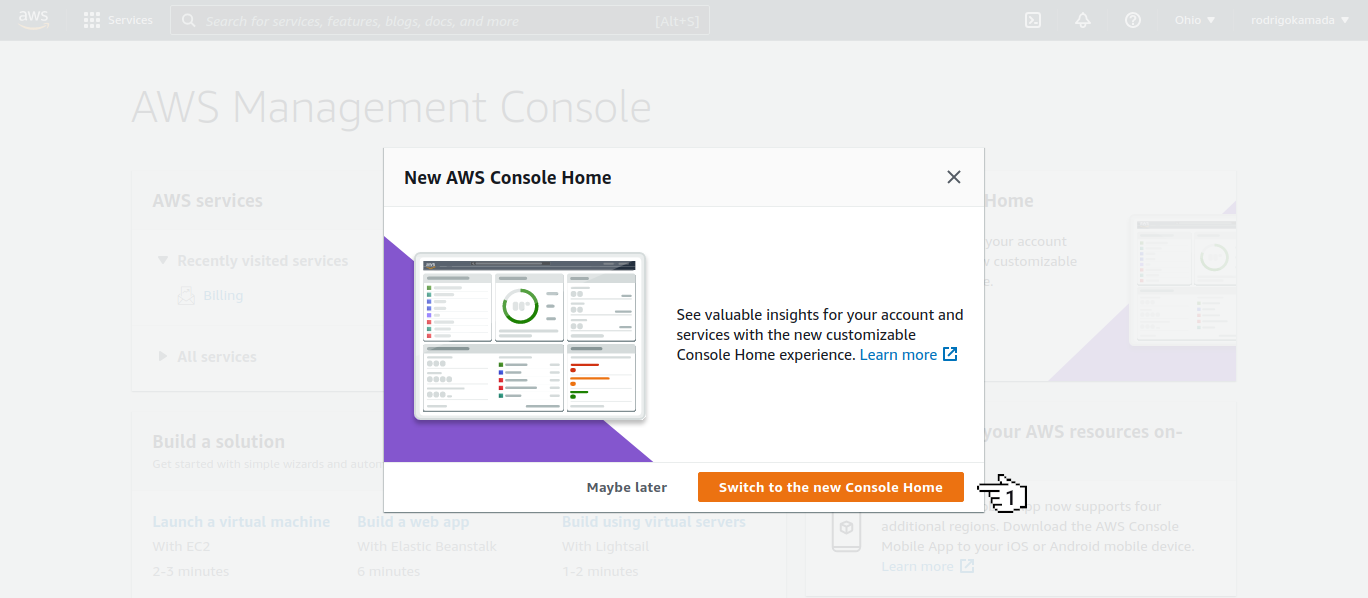Viewport: 1368px width, 598px height.
Task: Click the external link icon after Learn more
Action: tap(951, 354)
